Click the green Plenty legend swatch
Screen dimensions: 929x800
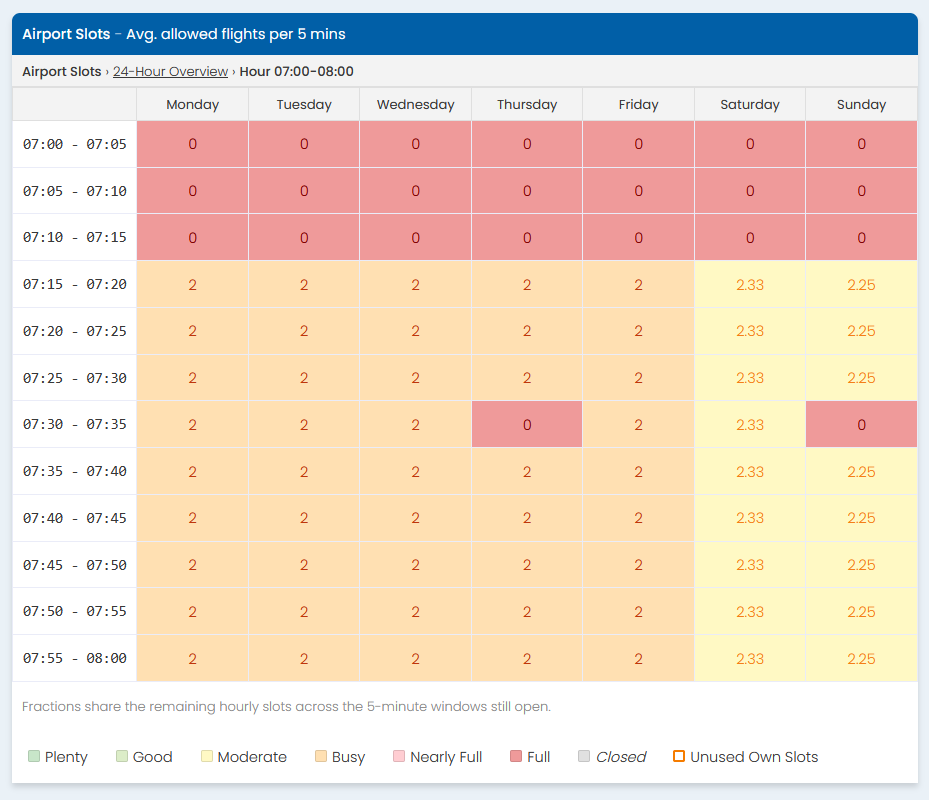pyautogui.click(x=34, y=757)
